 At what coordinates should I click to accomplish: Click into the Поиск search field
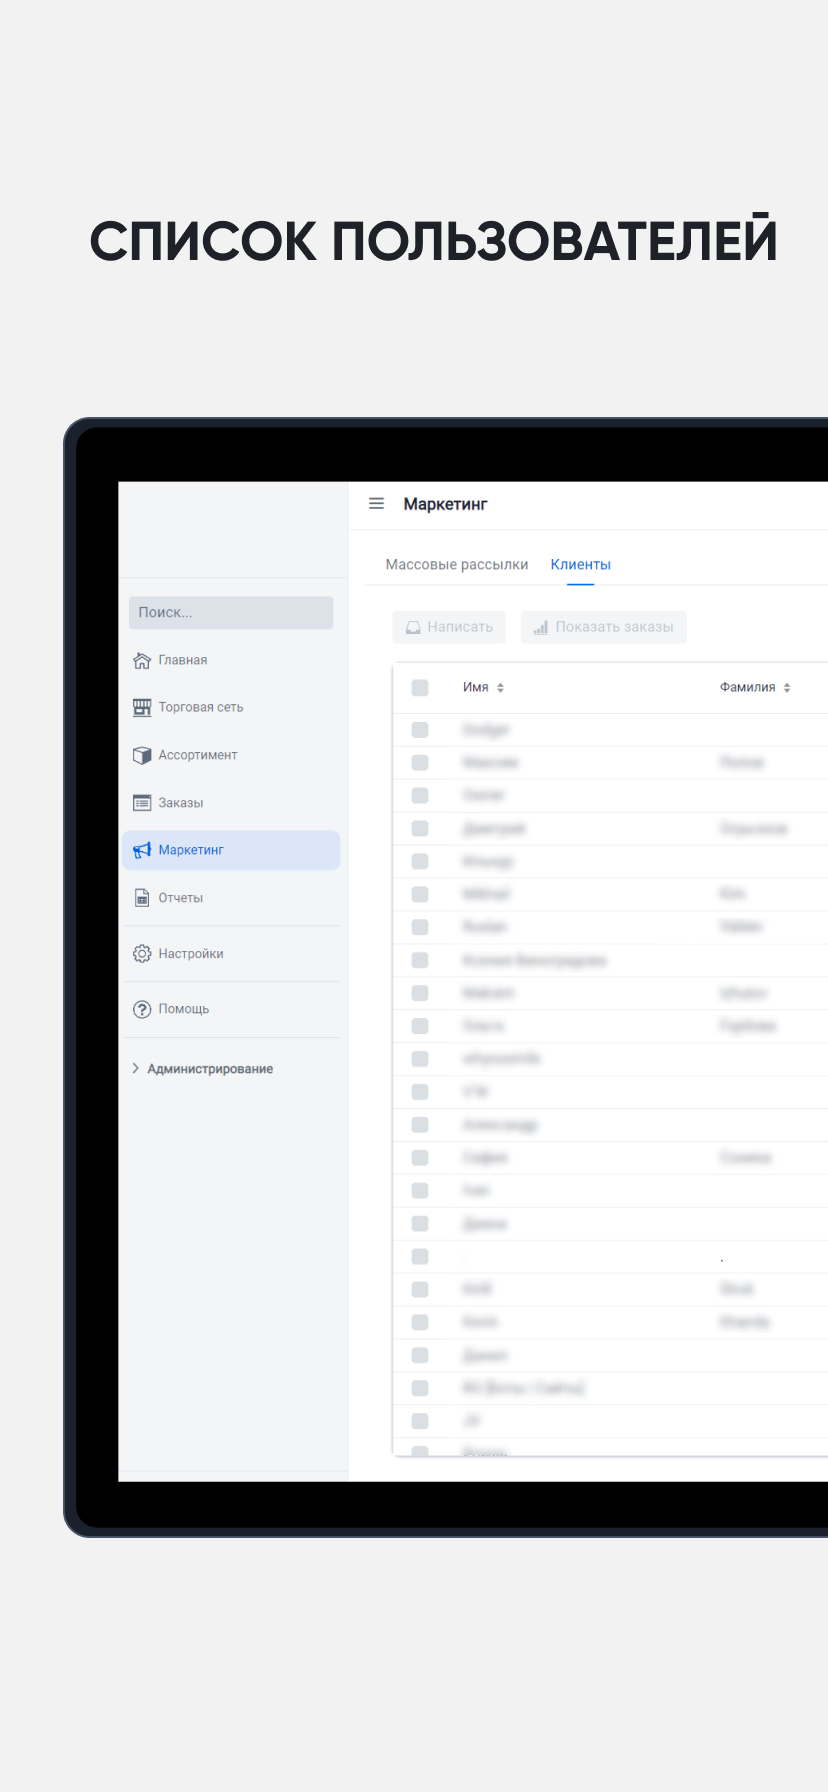231,613
